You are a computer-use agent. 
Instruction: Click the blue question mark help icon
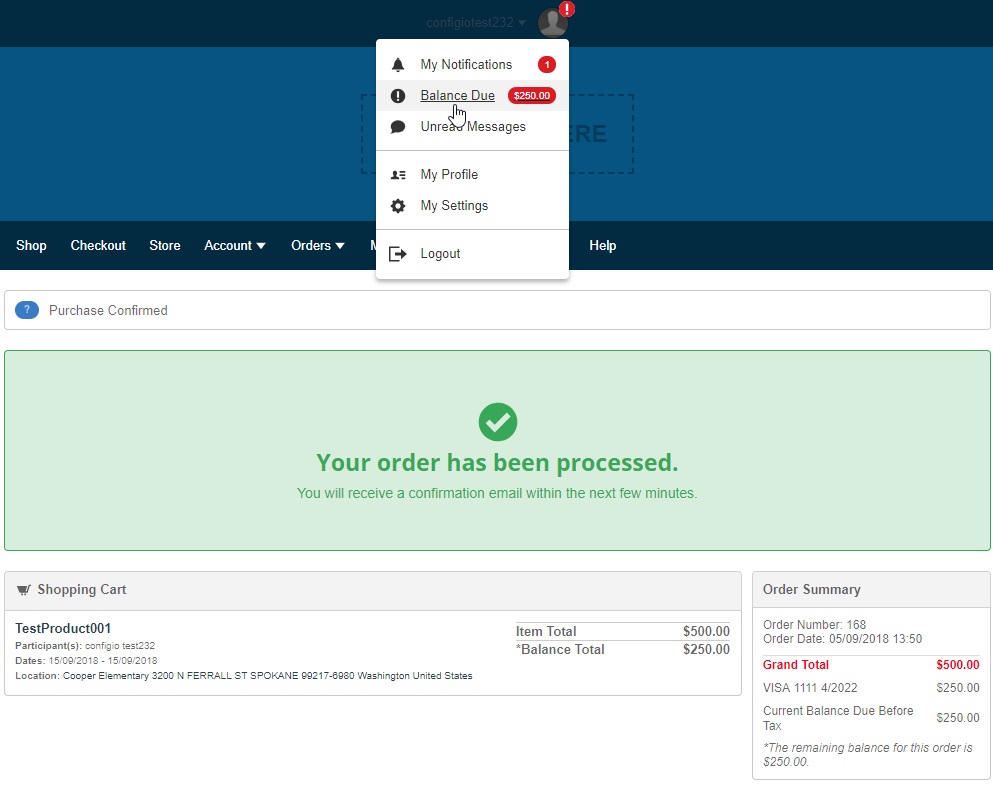coord(27,310)
